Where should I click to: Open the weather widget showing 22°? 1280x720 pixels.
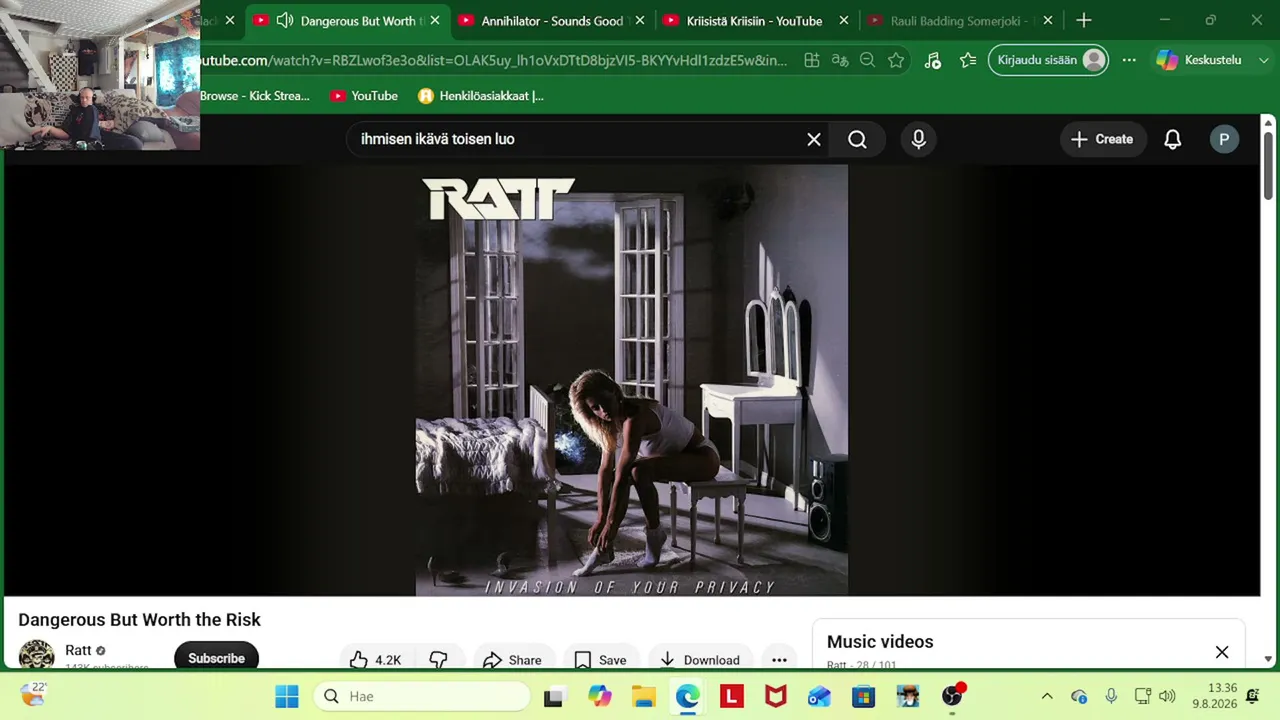coord(33,694)
